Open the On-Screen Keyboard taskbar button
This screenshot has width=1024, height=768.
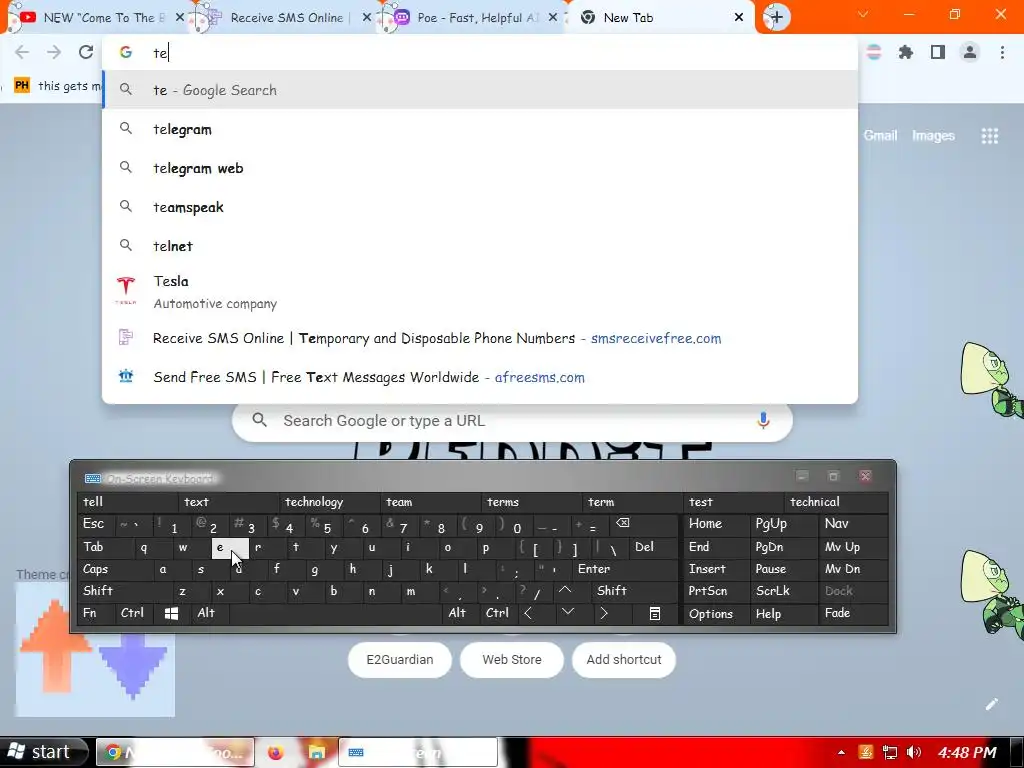[x=418, y=752]
